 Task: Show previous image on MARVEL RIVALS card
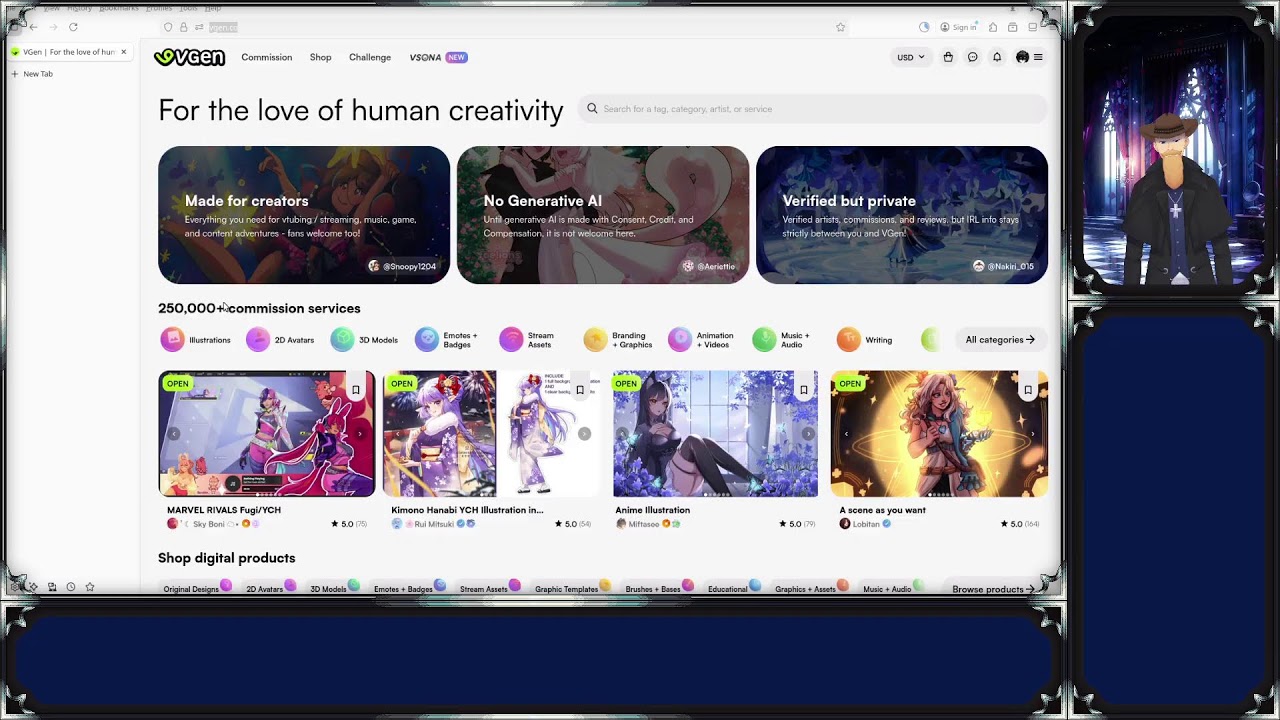(173, 434)
